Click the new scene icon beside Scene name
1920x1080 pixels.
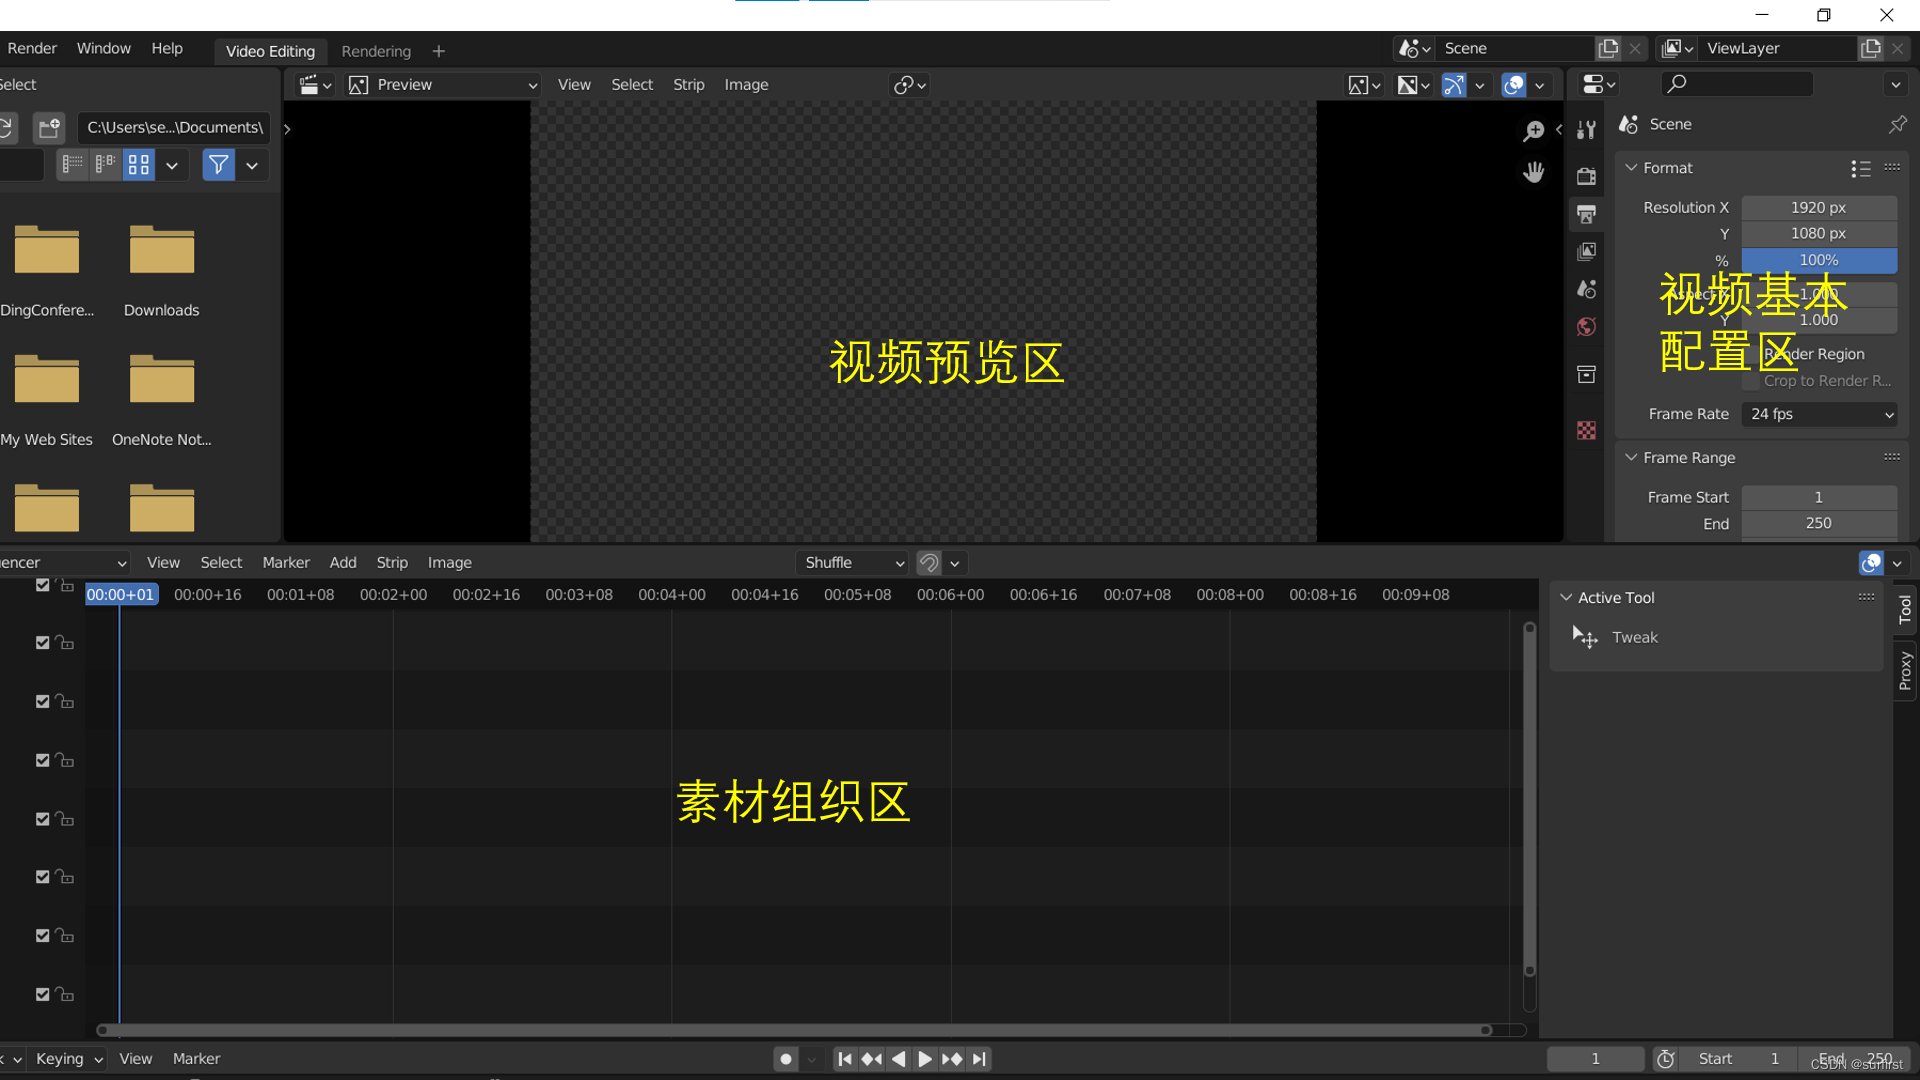tap(1608, 48)
